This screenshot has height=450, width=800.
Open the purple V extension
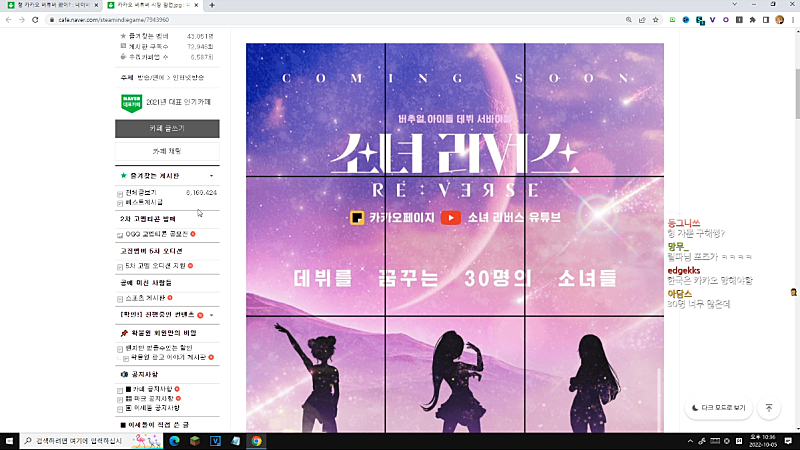(x=712, y=20)
